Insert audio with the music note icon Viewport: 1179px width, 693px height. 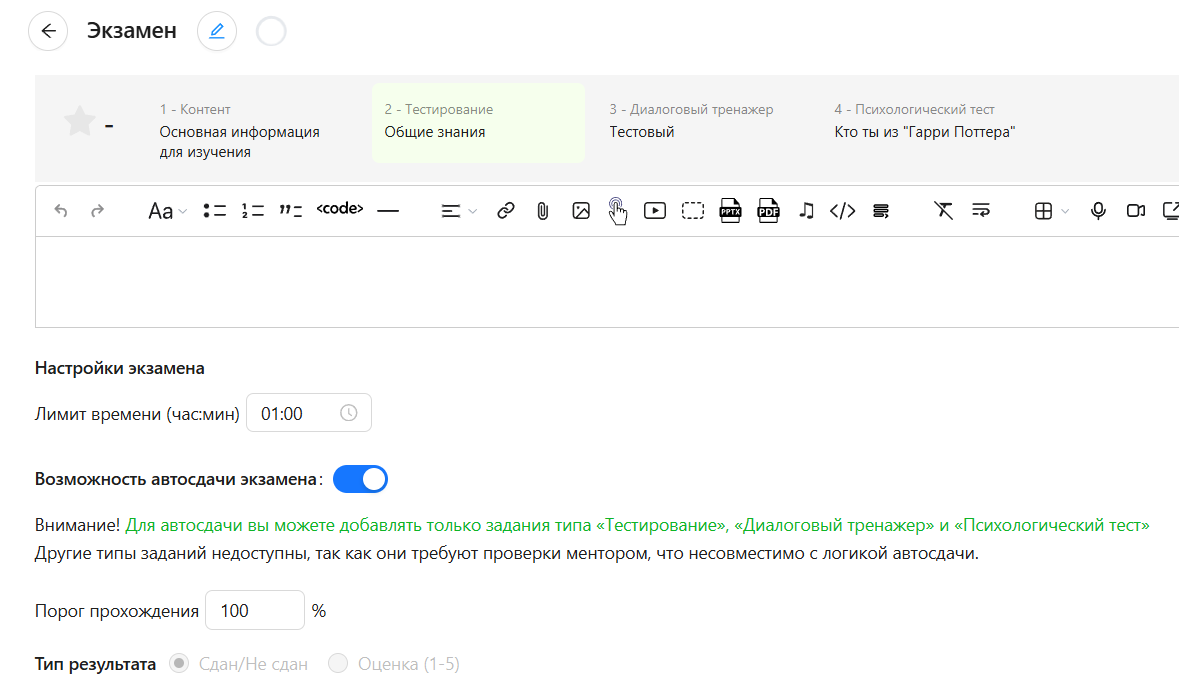coord(806,211)
